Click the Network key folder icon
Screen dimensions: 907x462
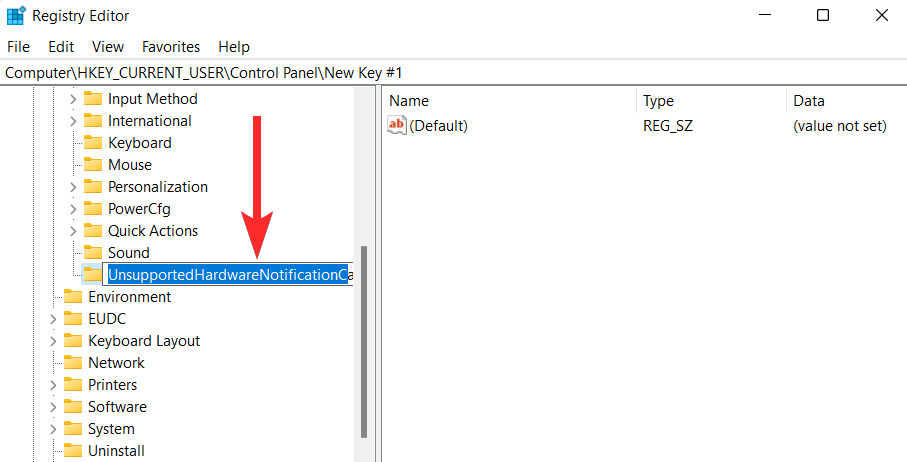(x=73, y=363)
